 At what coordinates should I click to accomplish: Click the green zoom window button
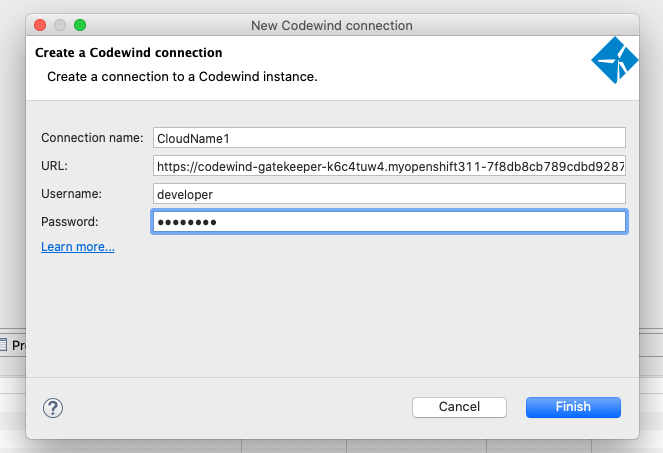[x=80, y=25]
